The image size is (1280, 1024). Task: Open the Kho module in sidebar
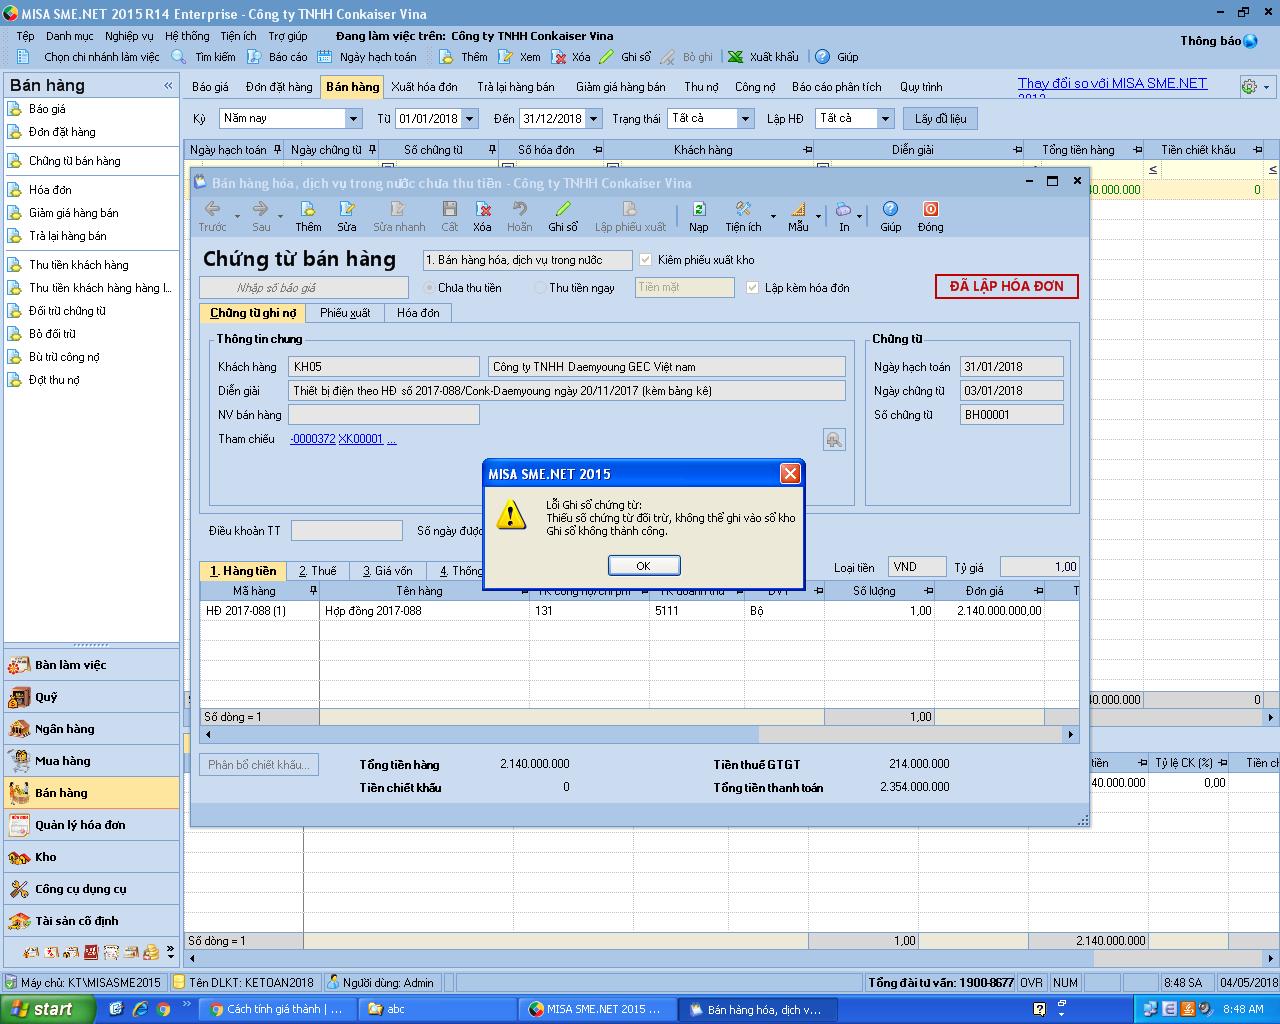pos(92,857)
